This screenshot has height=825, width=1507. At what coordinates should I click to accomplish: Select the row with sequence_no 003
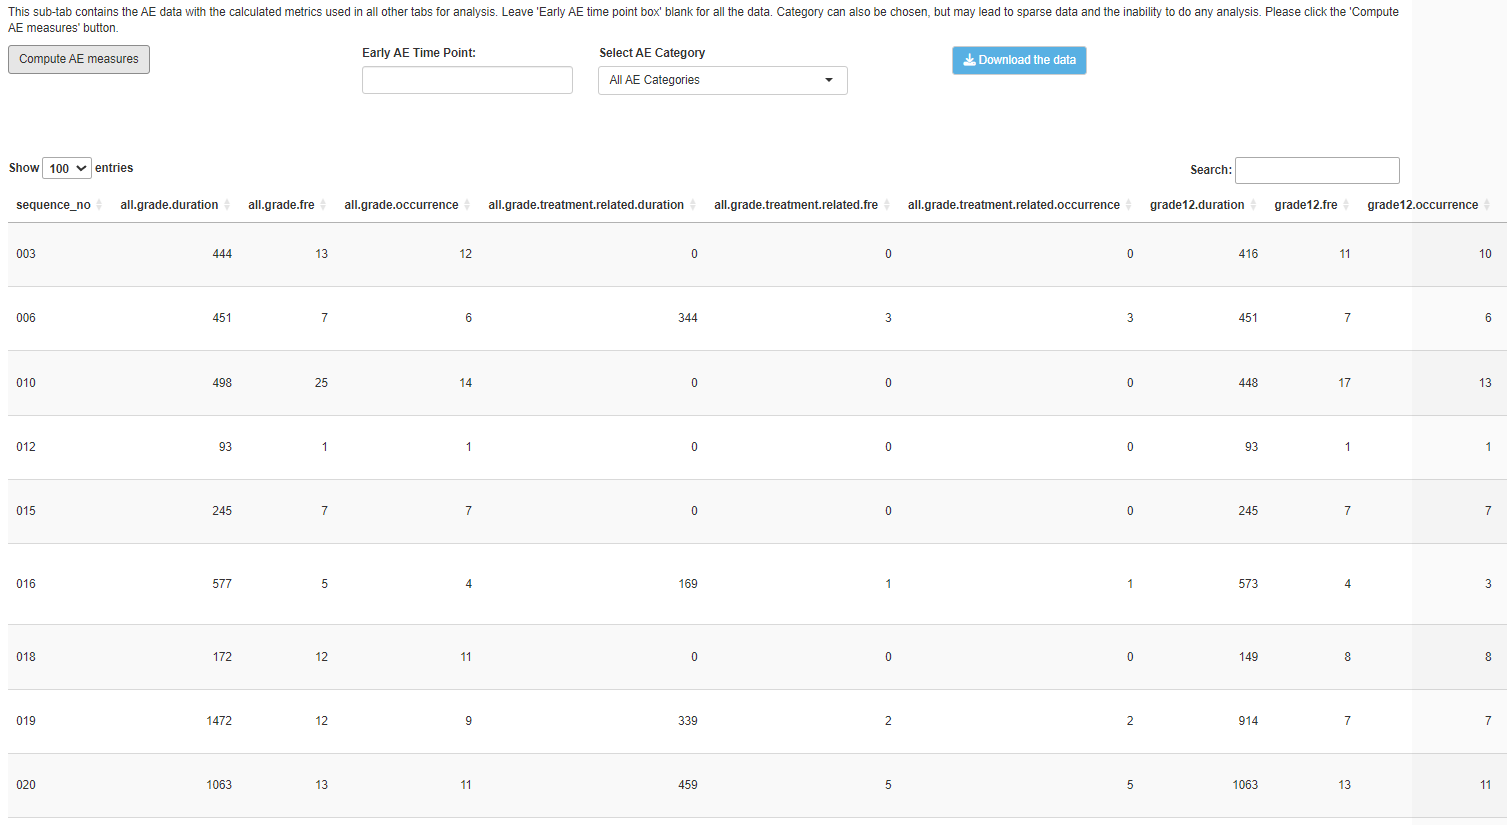click(26, 254)
